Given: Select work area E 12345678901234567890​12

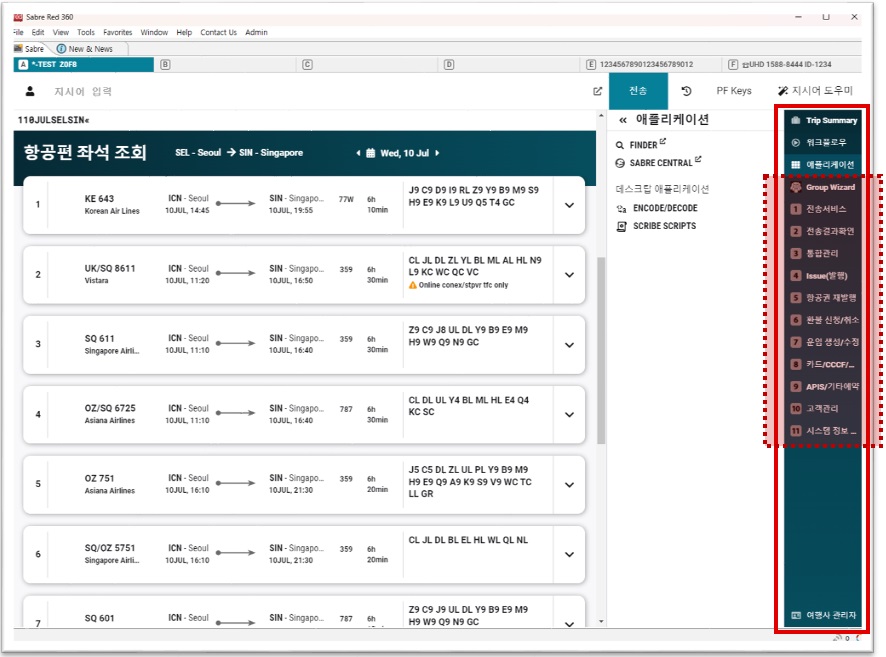Looking at the screenshot, I should (651, 64).
